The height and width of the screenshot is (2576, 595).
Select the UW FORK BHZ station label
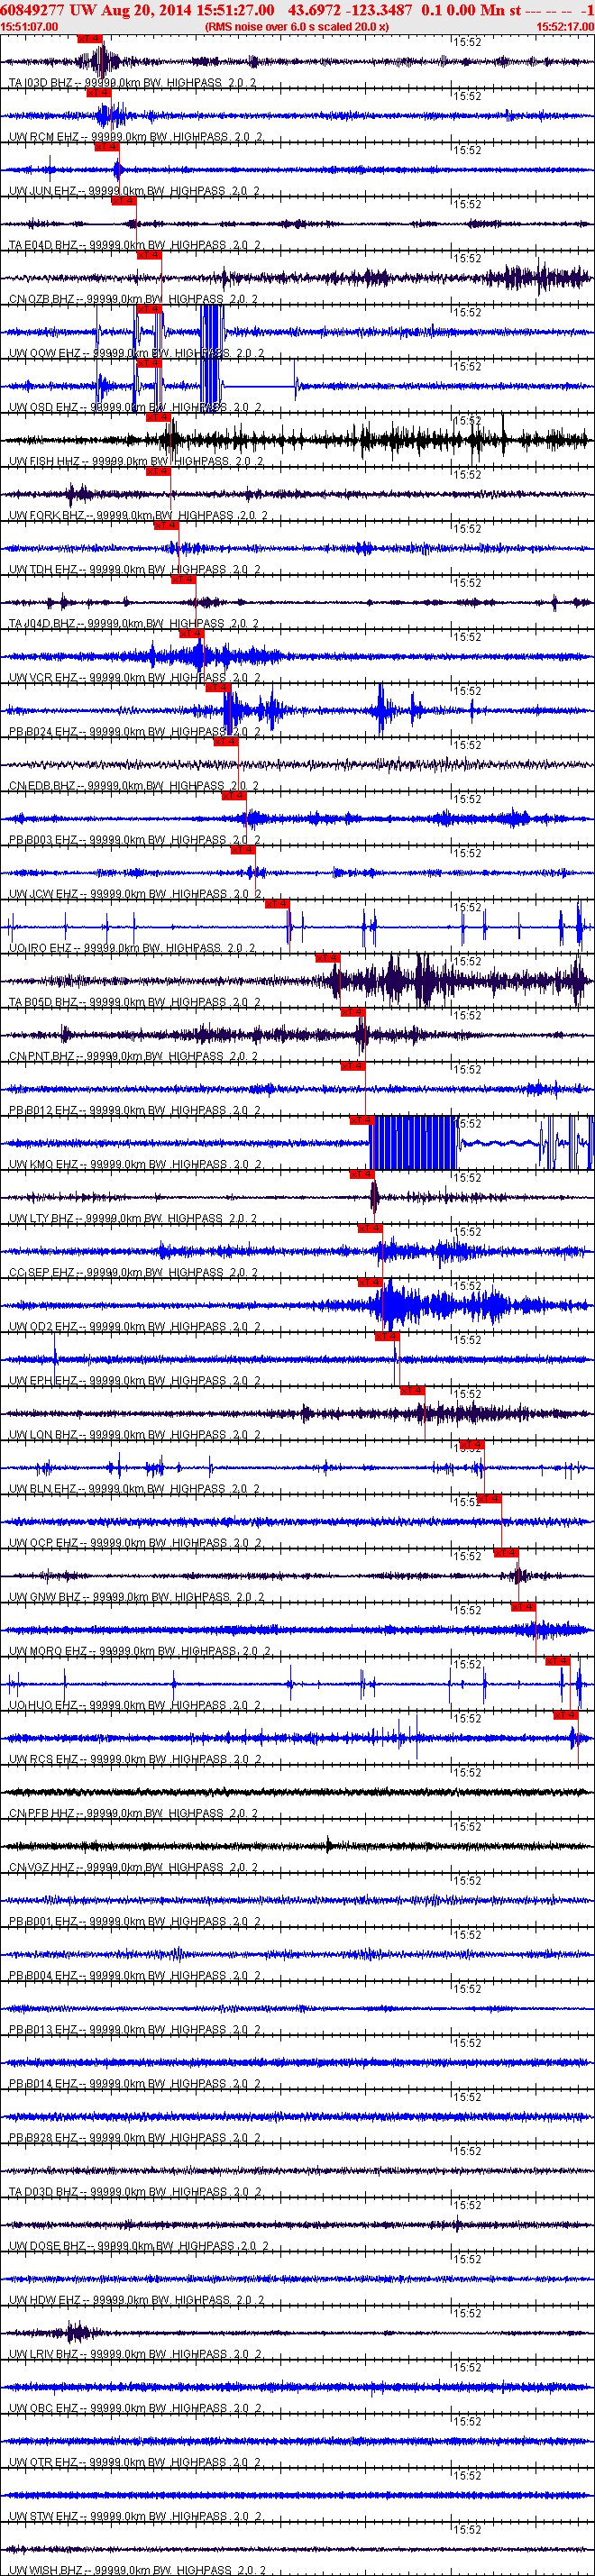coord(138,515)
